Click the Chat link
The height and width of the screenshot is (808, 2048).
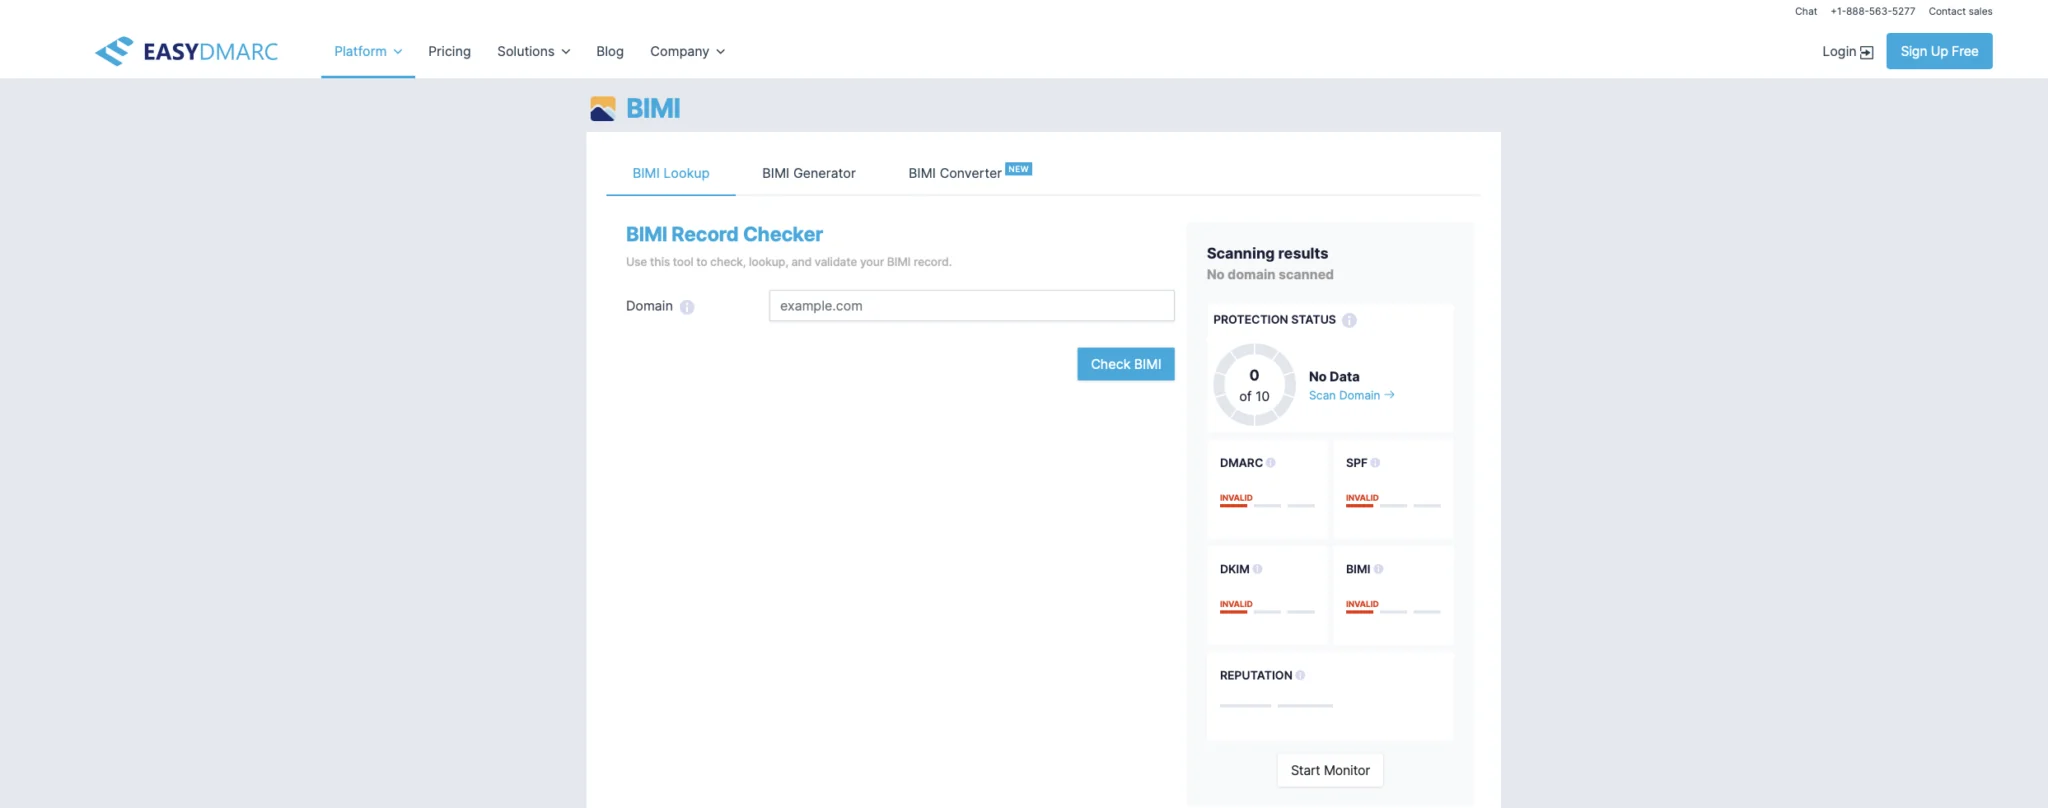(1806, 11)
